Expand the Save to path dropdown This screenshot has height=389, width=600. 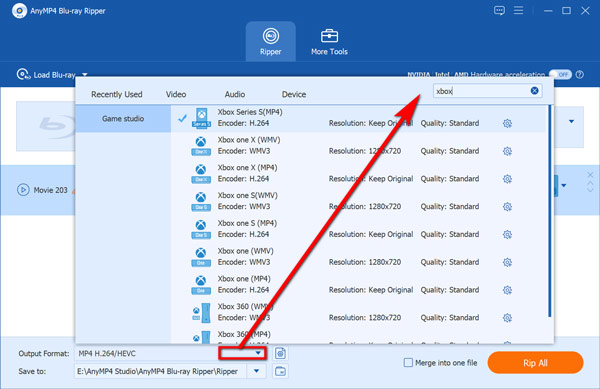256,371
